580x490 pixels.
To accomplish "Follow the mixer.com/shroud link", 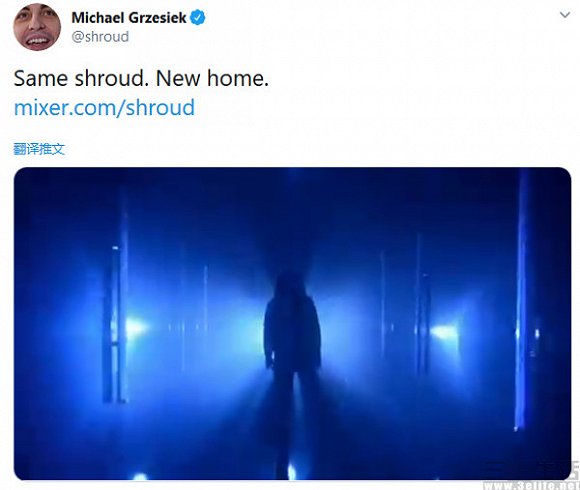I will point(104,108).
